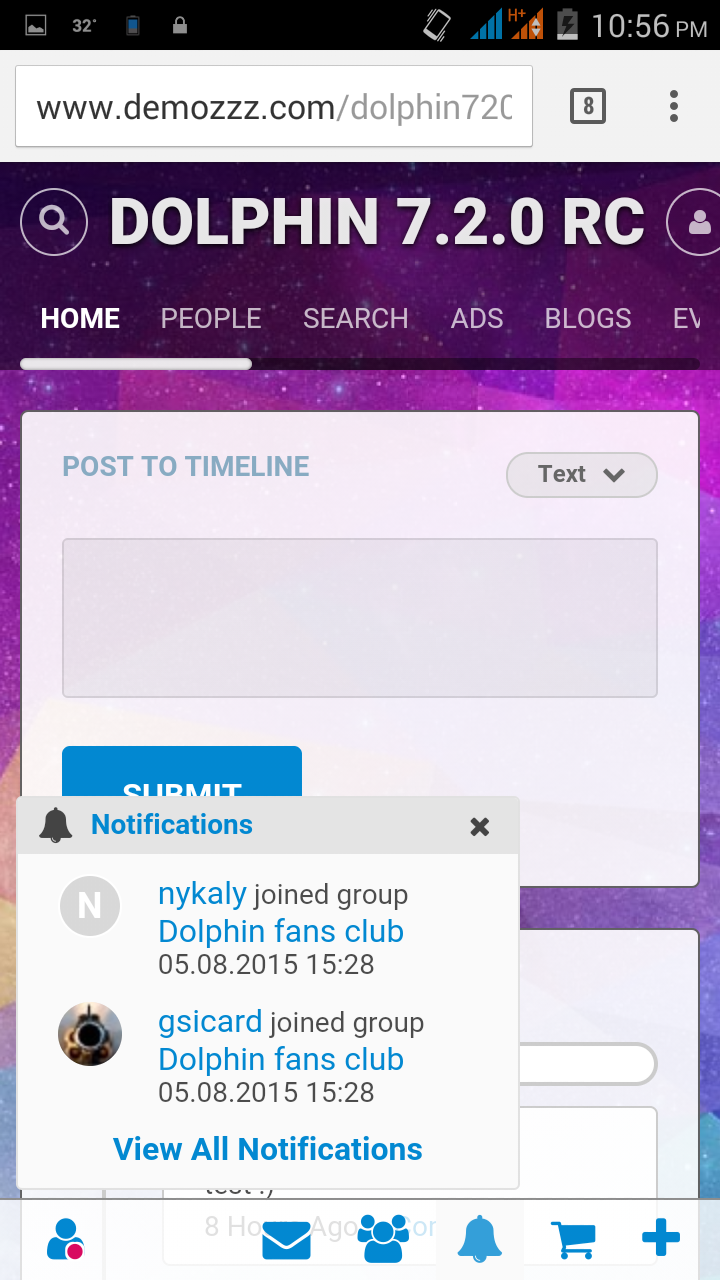720x1280 pixels.
Task: Expand the Text post type dropdown
Action: point(581,474)
